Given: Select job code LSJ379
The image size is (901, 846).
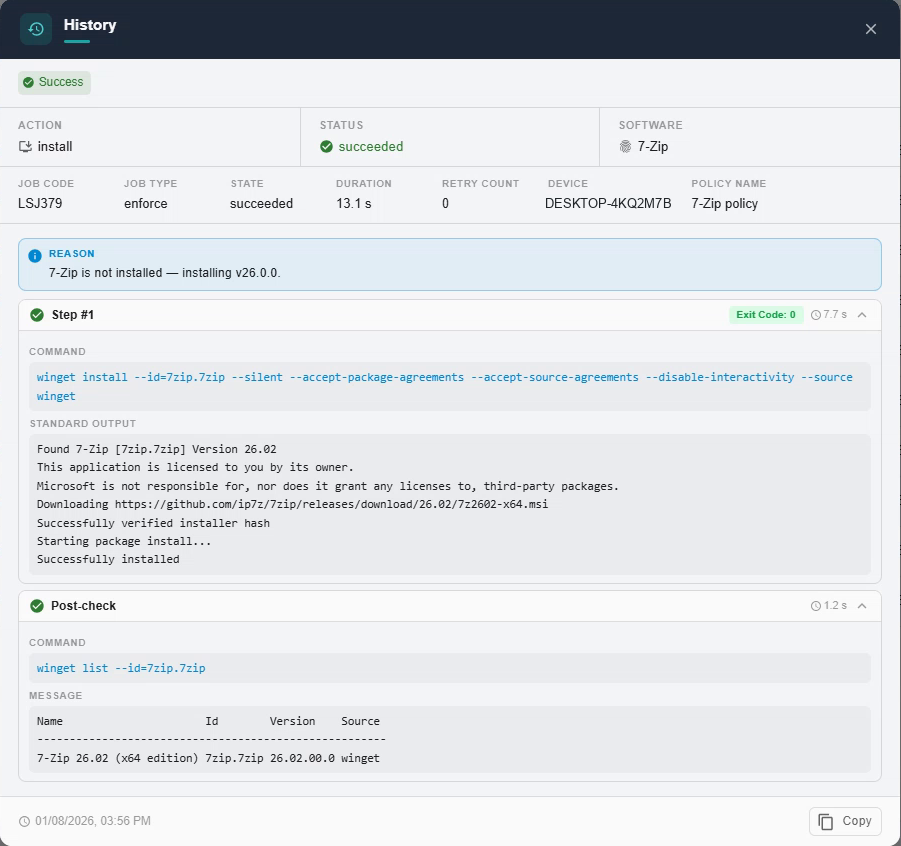Looking at the screenshot, I should (40, 203).
